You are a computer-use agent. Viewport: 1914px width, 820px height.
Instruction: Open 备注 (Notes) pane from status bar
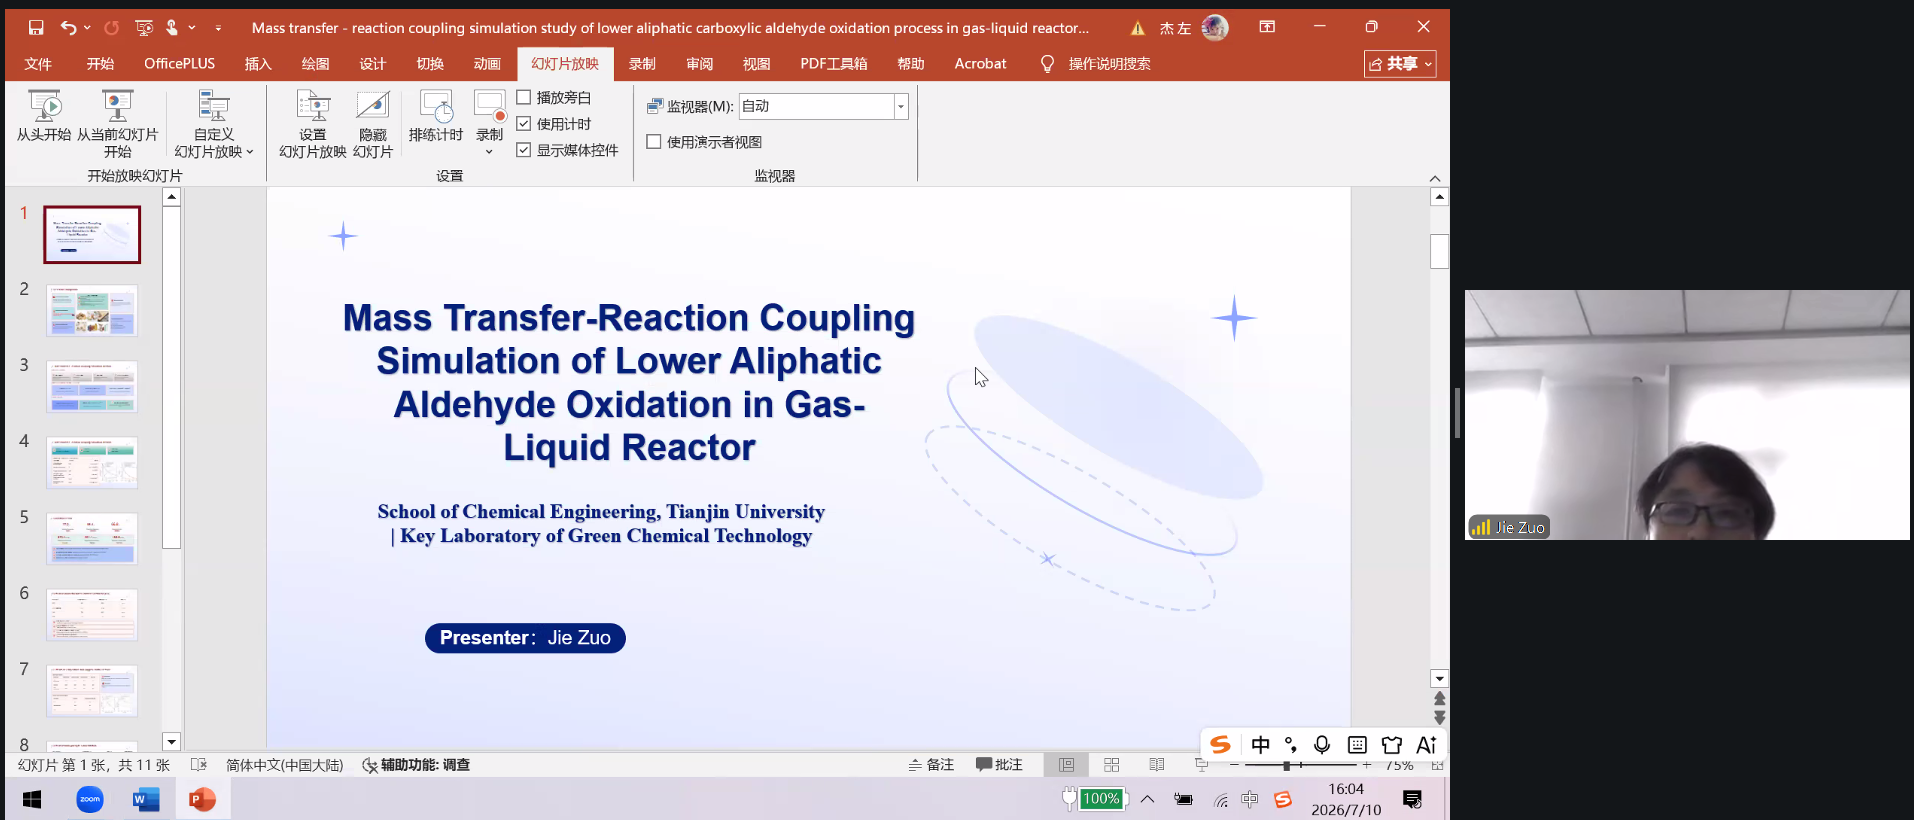(931, 765)
